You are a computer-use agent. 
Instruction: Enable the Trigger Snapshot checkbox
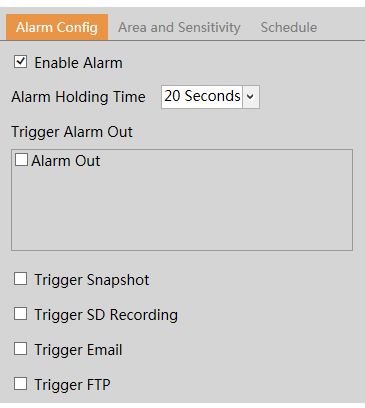click(21, 279)
